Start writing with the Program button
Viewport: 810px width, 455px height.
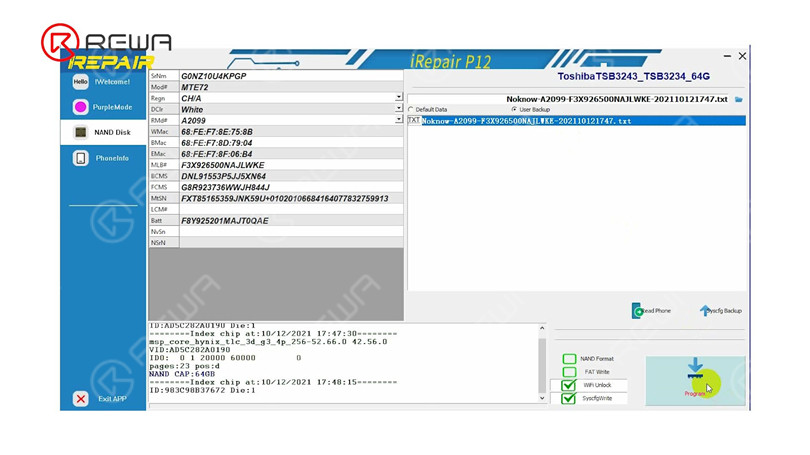click(x=695, y=381)
